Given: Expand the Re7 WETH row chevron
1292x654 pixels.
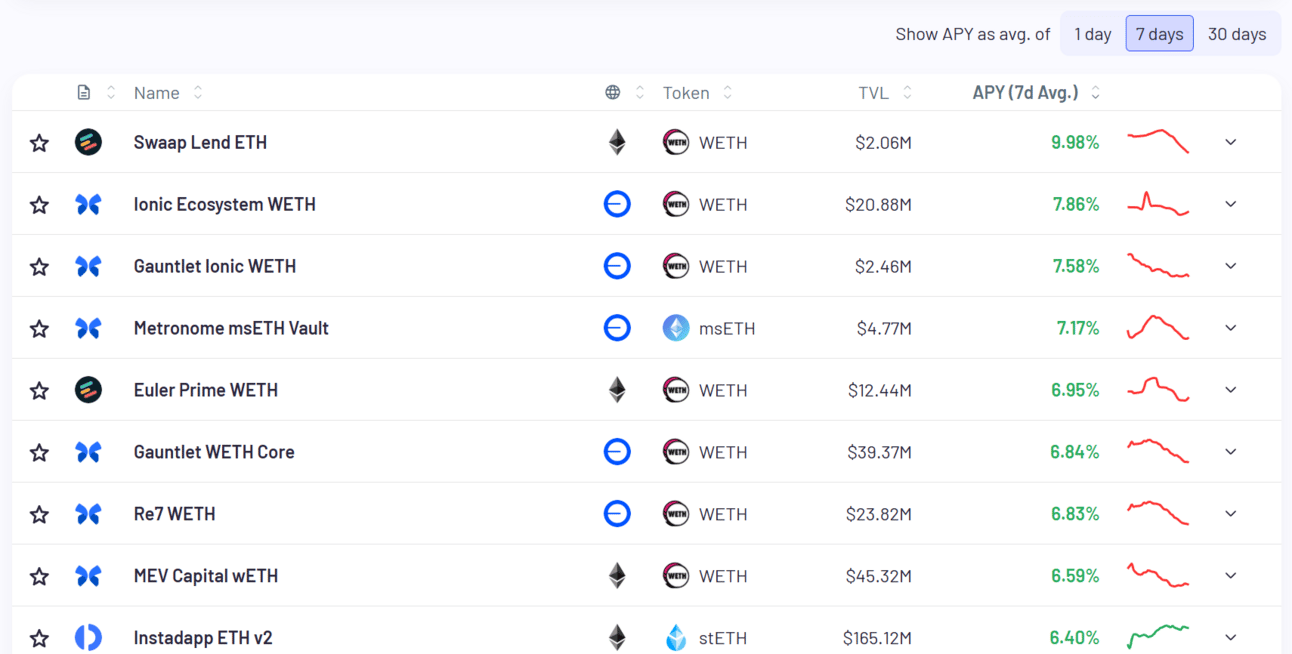Looking at the screenshot, I should pyautogui.click(x=1231, y=514).
